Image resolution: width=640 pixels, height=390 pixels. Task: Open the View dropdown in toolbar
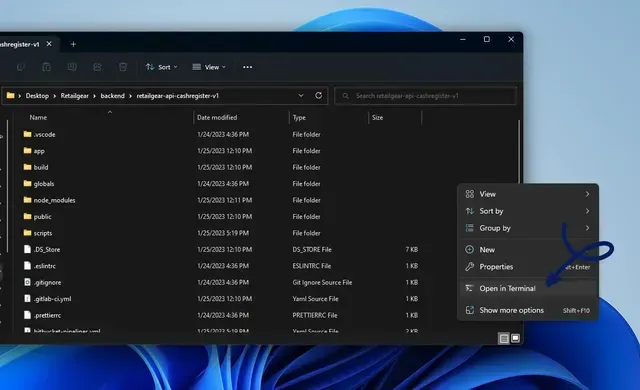tap(209, 67)
